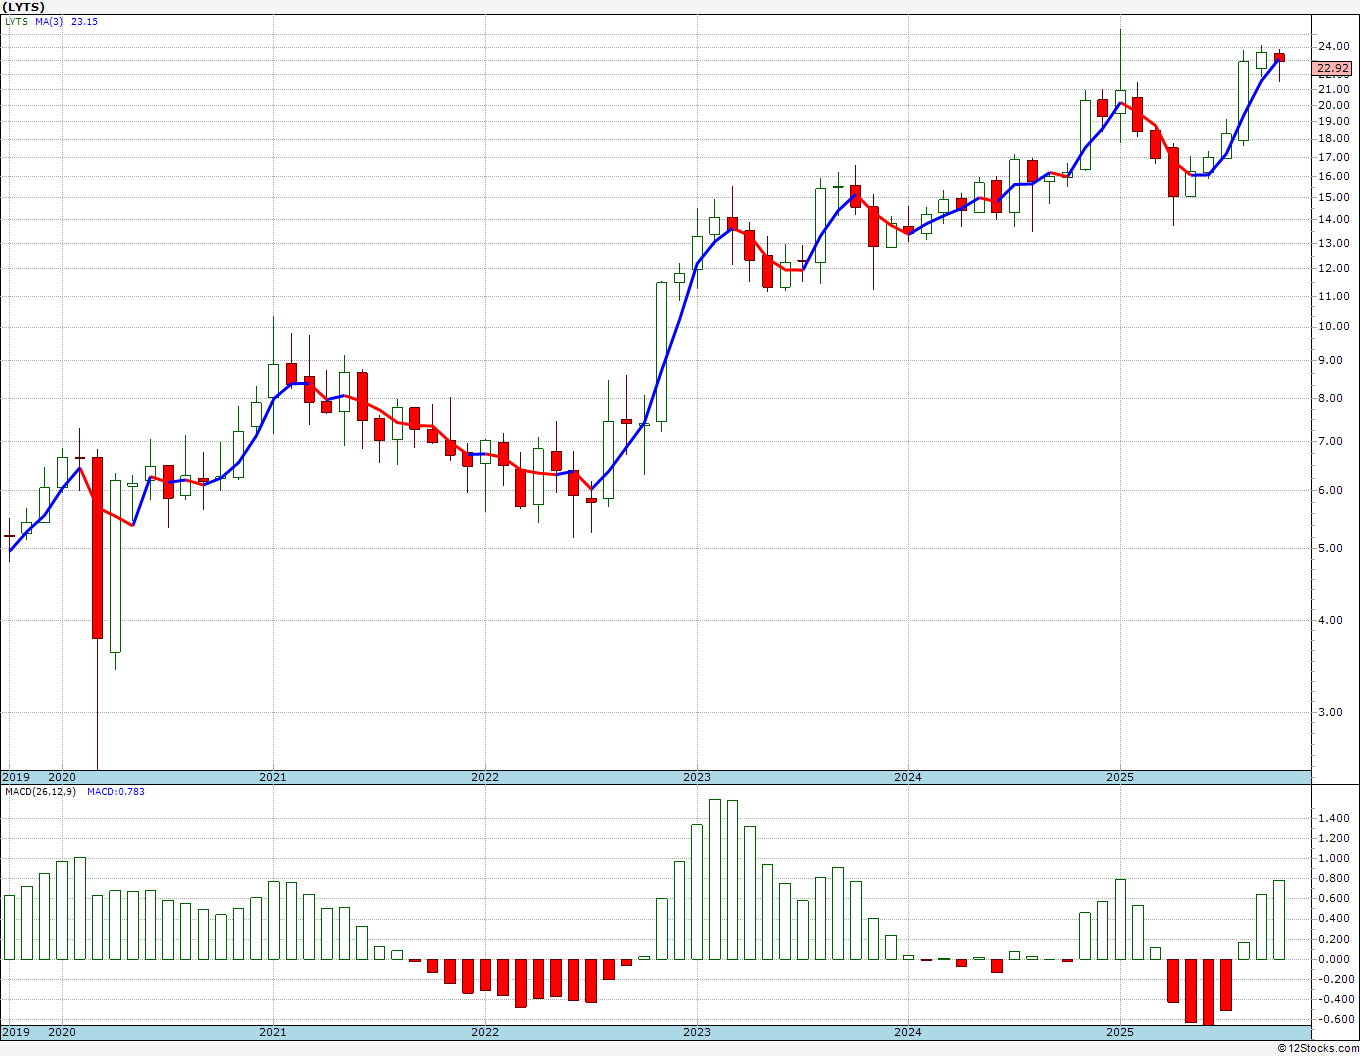Screen dimensions: 1360x1056
Task: Click the large red 2020 crash candlestick
Action: 97,547
